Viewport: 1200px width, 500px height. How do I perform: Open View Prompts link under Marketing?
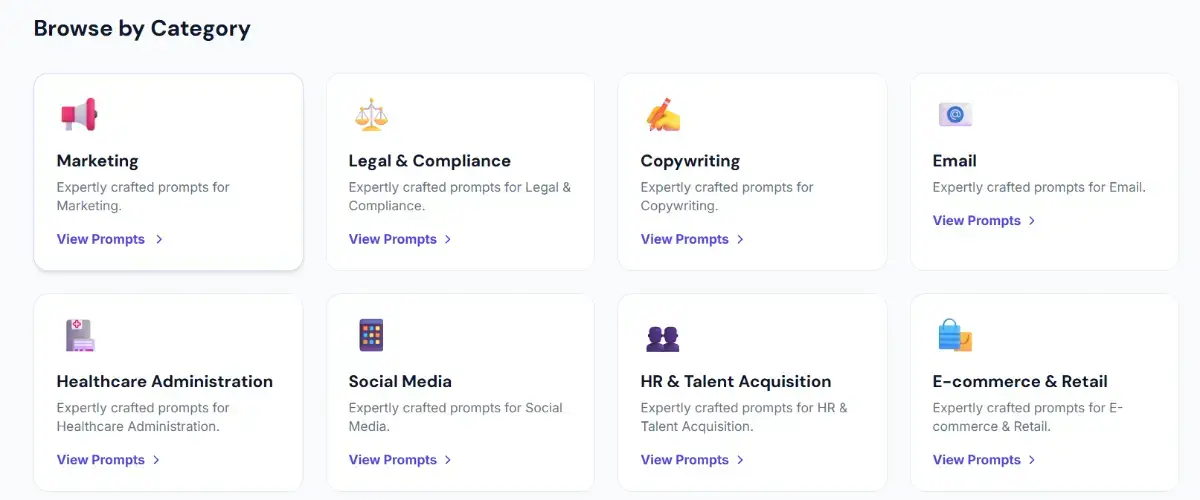(101, 239)
